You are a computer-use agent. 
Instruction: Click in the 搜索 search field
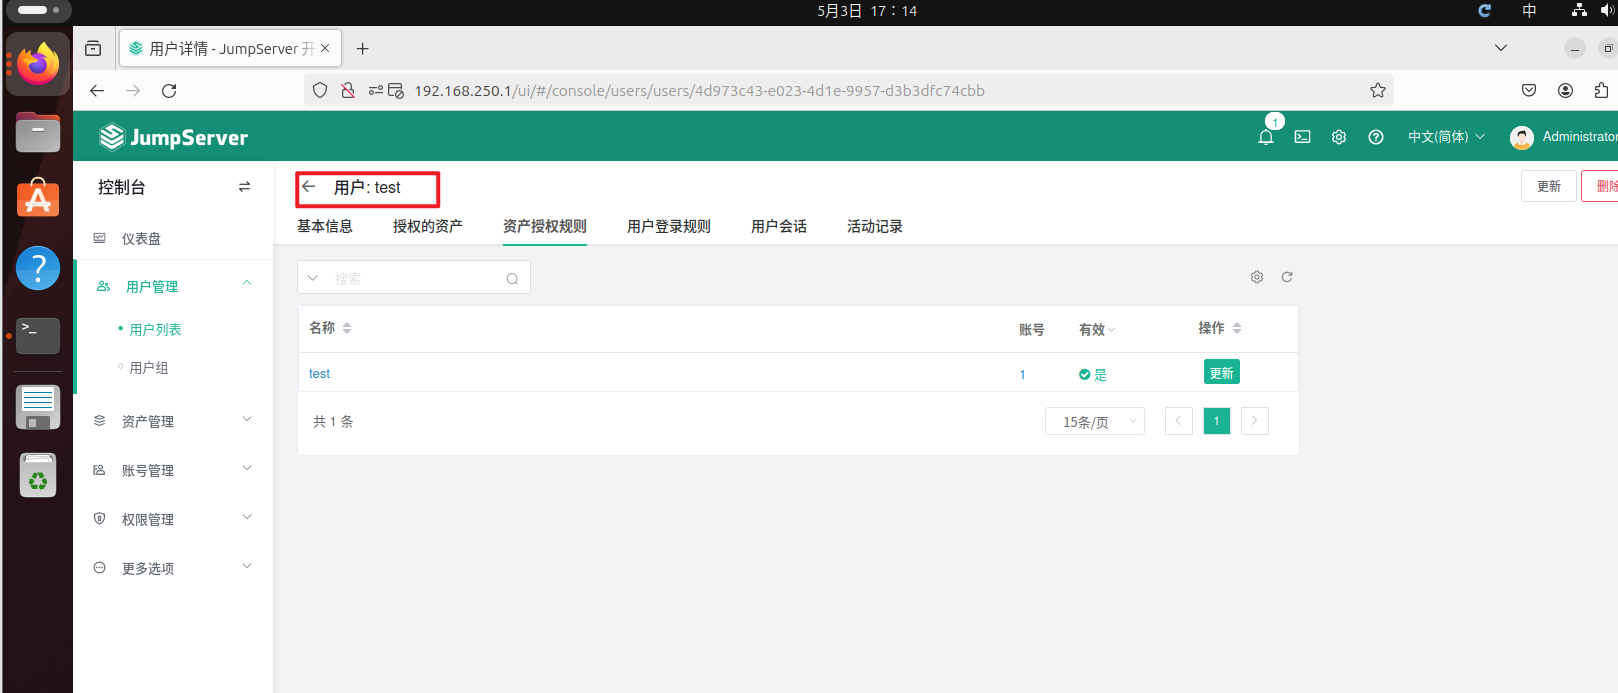point(415,279)
